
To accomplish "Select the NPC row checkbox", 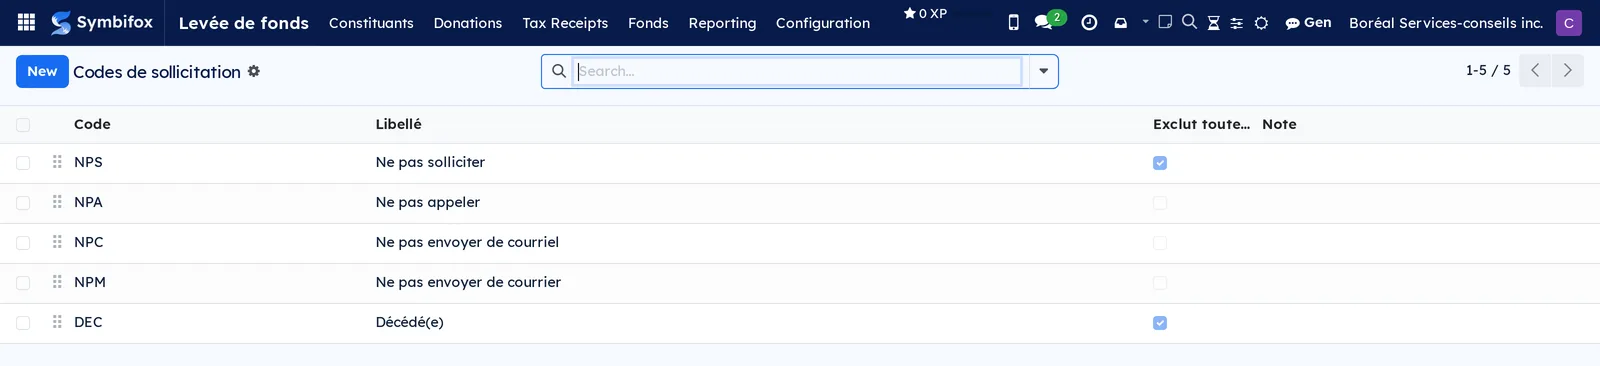I will coord(23,243).
